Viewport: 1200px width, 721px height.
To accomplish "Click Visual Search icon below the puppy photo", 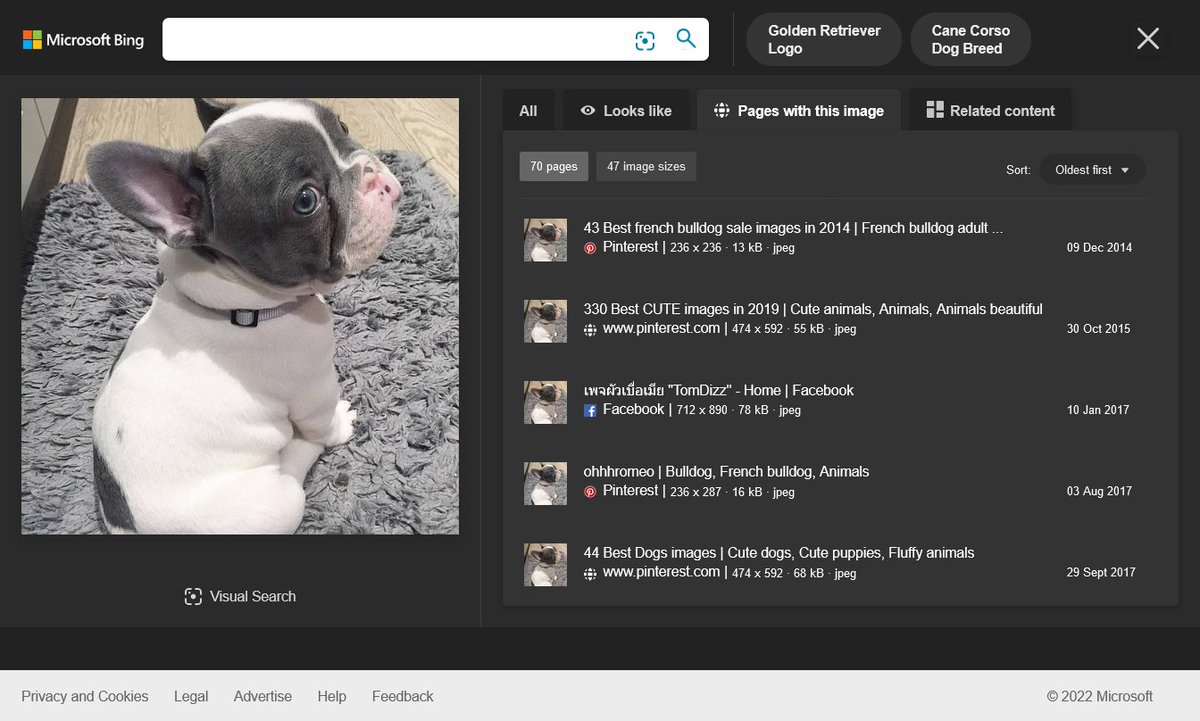I will coord(193,597).
